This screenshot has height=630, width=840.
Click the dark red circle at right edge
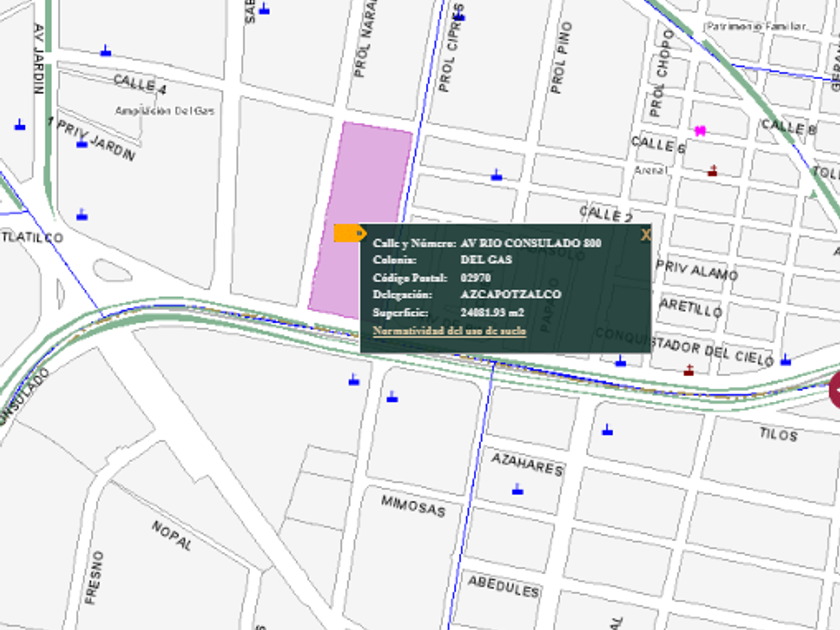pos(834,389)
